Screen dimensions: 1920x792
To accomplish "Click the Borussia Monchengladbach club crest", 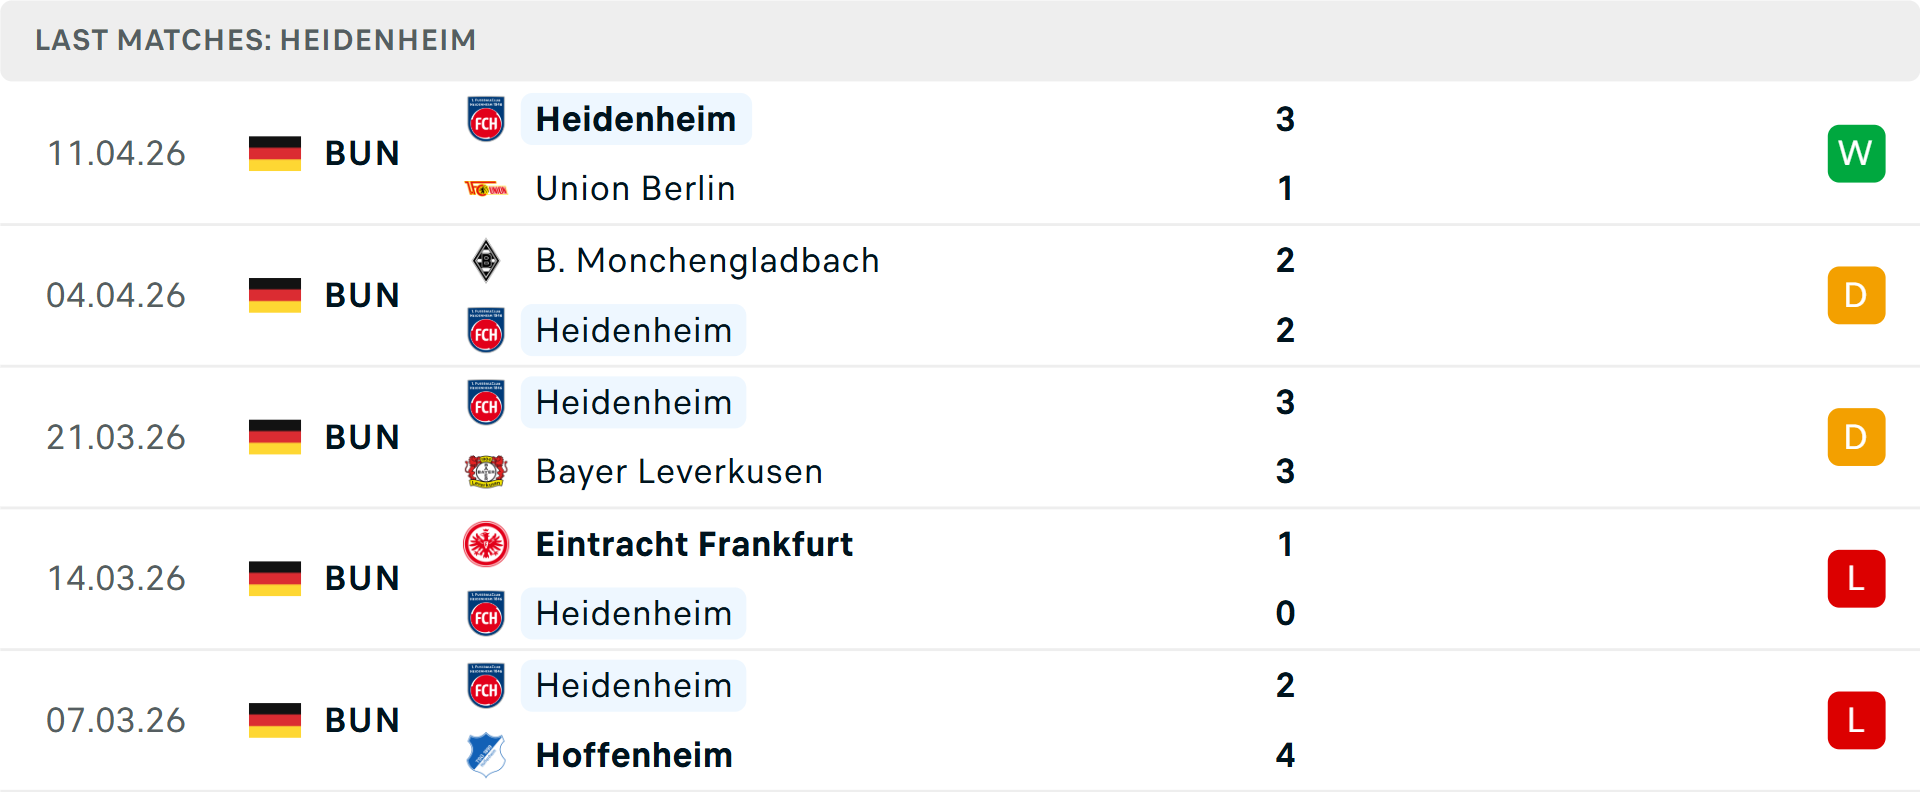I will click(486, 261).
